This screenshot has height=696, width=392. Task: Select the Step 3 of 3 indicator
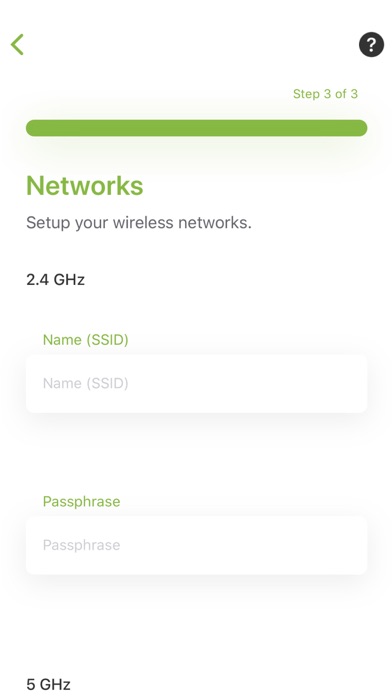pos(325,94)
